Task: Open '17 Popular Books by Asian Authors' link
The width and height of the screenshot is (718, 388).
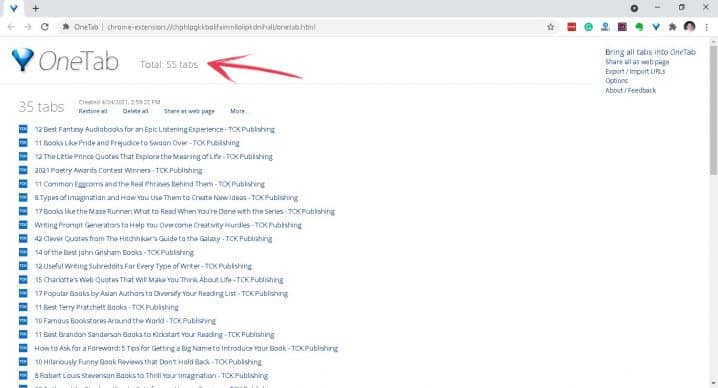Action: pos(161,293)
